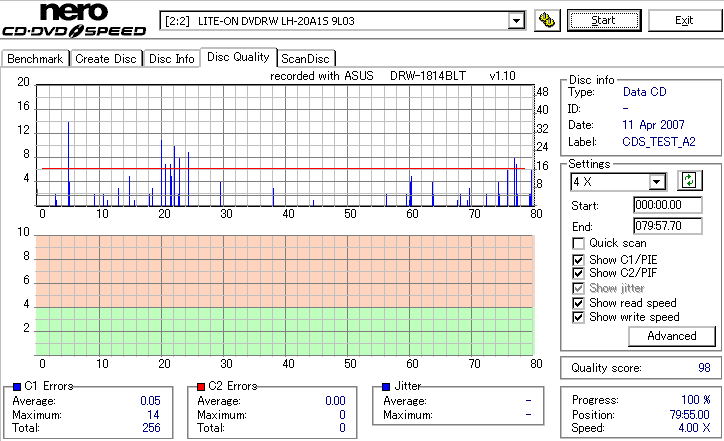The height and width of the screenshot is (441, 724).
Task: Click the green refresh speed settings icon
Action: [x=689, y=180]
